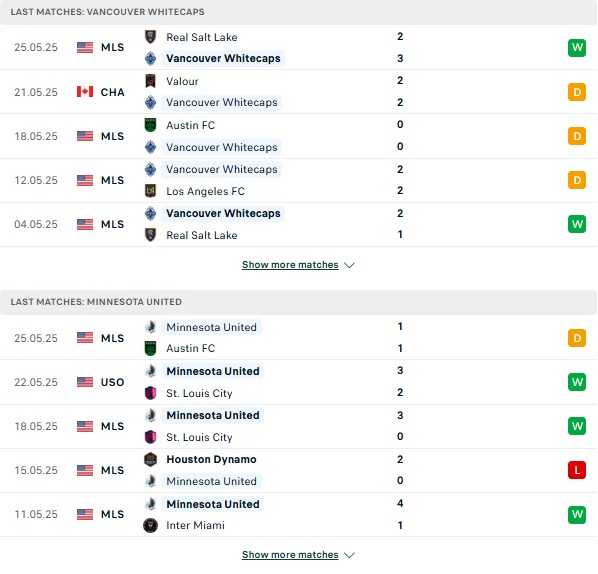The image size is (598, 574).
Task: Open the Show more matches link under Vancouver
Action: (290, 265)
